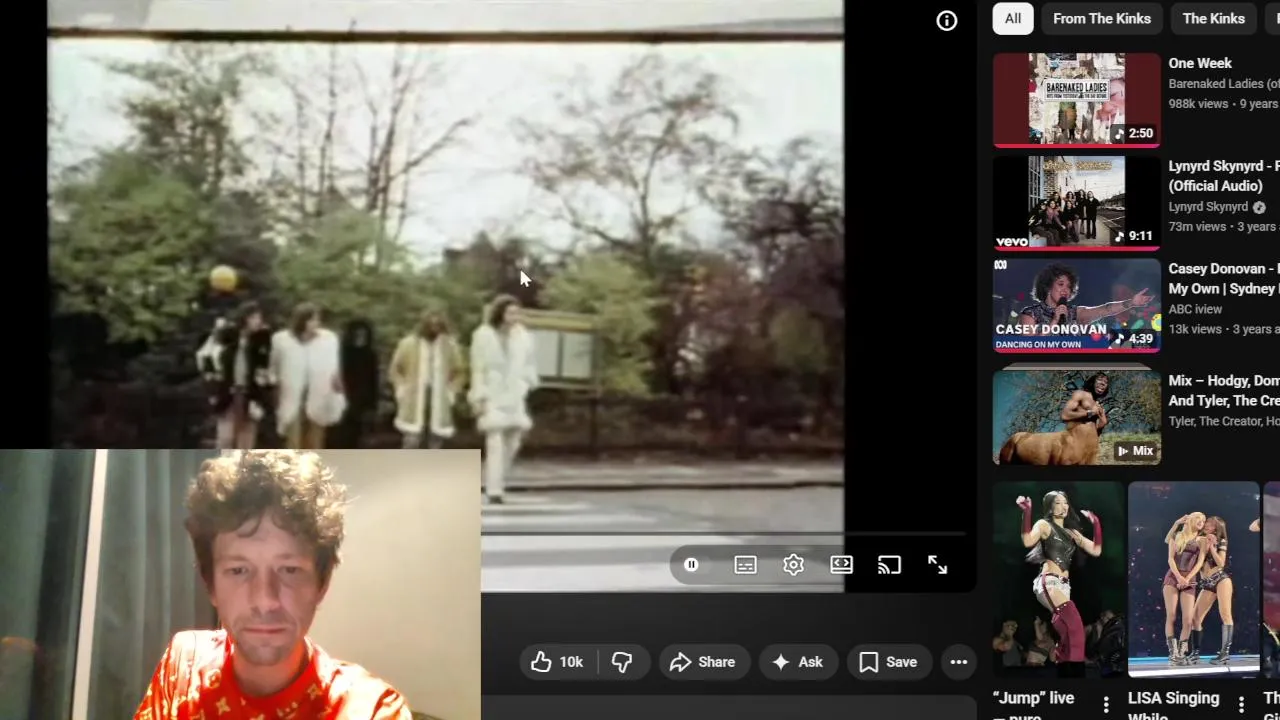Save the video to a playlist
The height and width of the screenshot is (720, 1280).
point(888,662)
